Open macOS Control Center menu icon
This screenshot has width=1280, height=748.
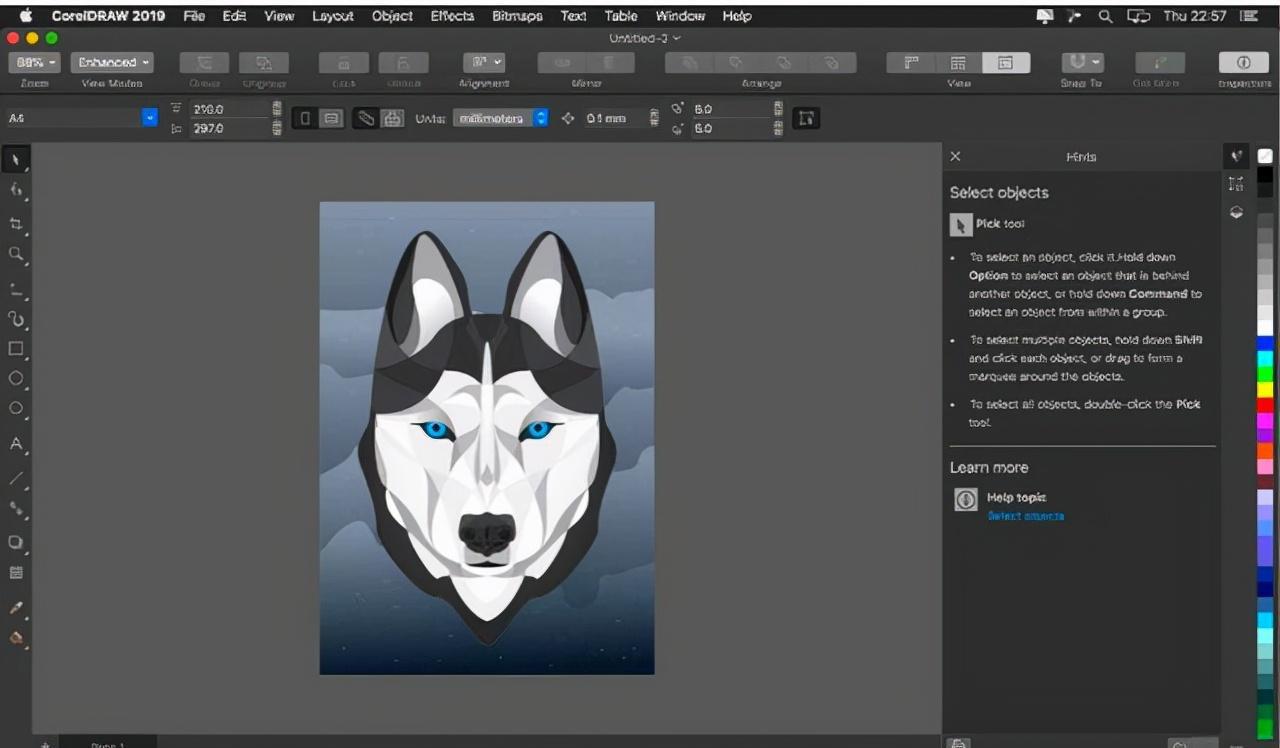pyautogui.click(x=1248, y=16)
